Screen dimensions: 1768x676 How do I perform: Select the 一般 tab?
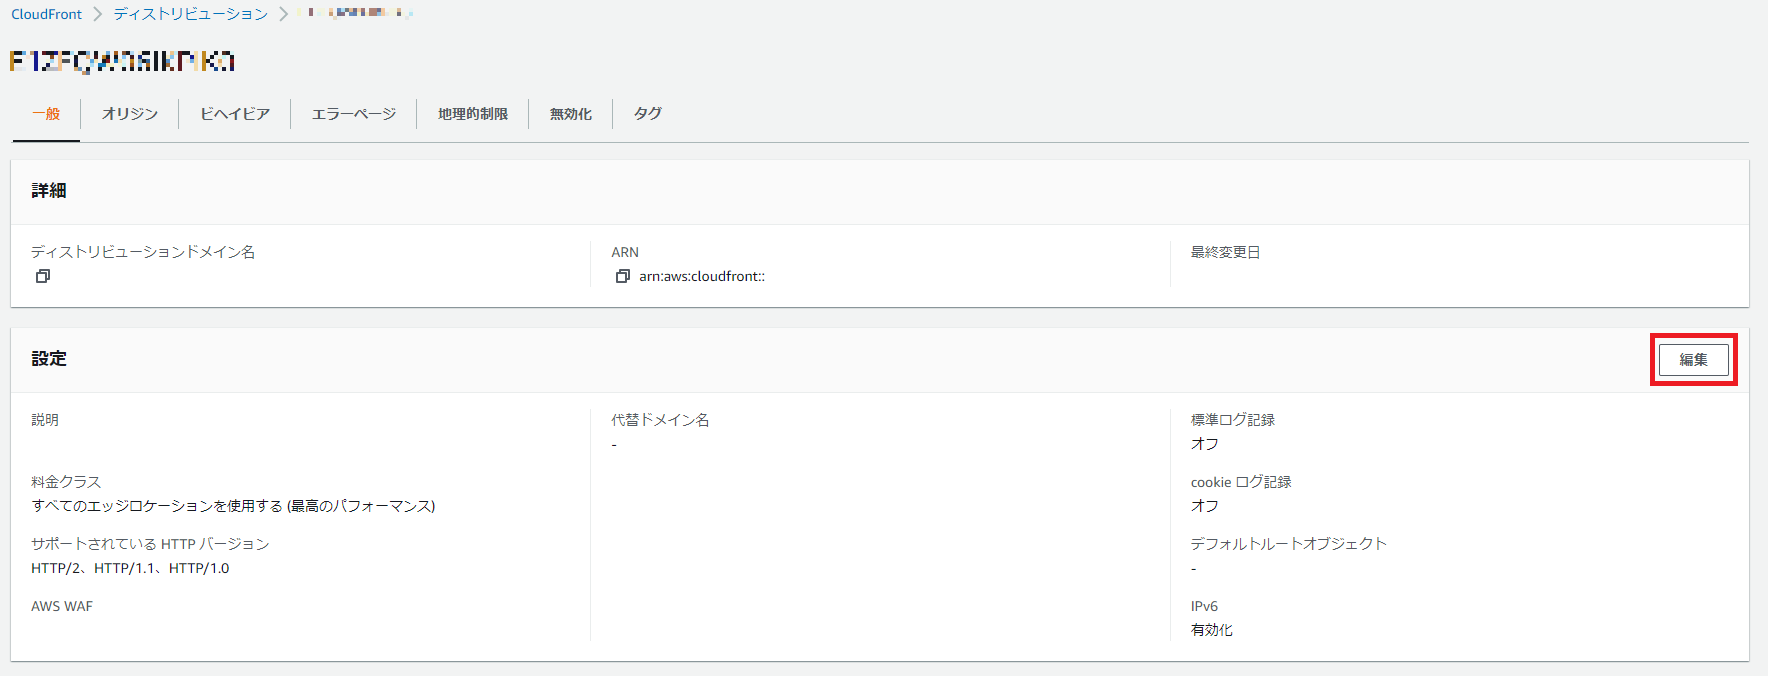coord(46,114)
